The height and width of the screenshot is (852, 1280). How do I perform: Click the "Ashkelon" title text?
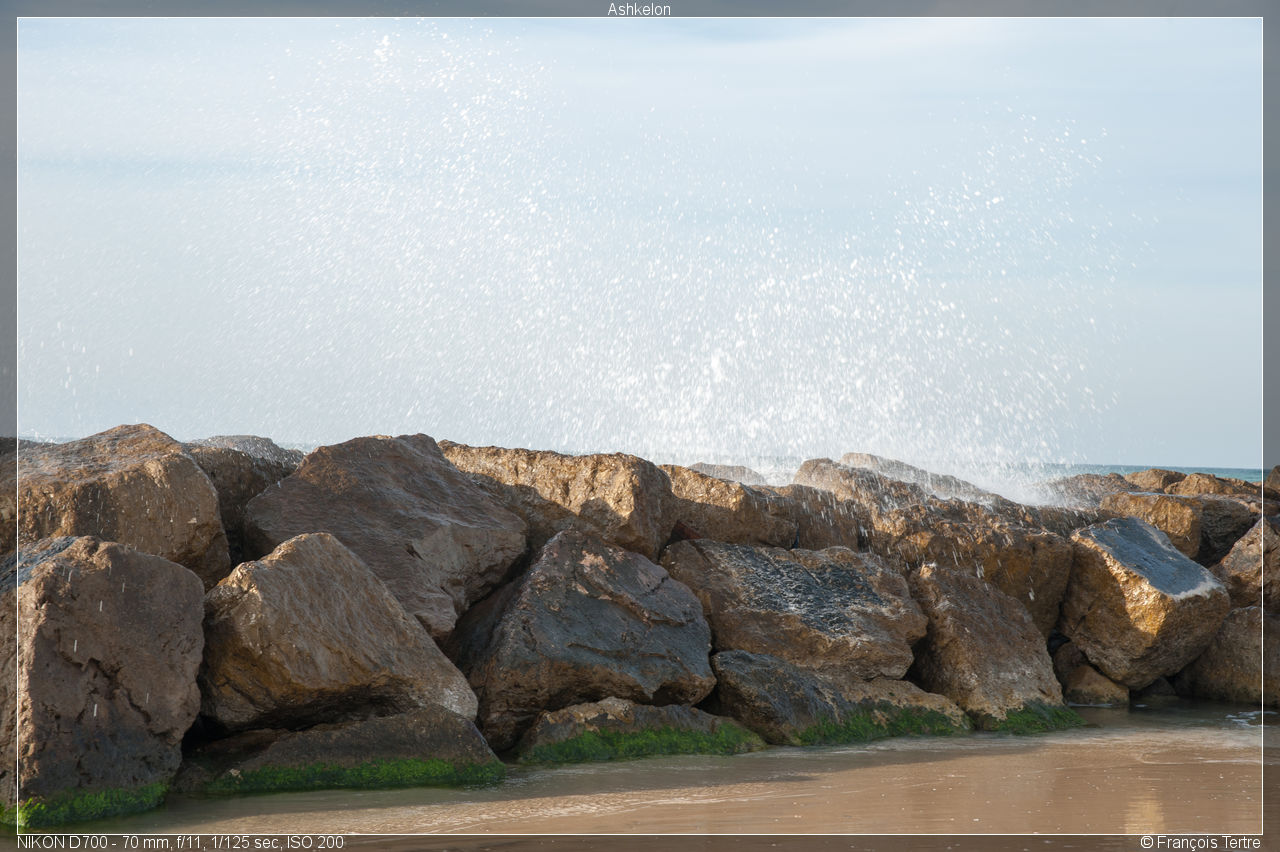click(639, 9)
